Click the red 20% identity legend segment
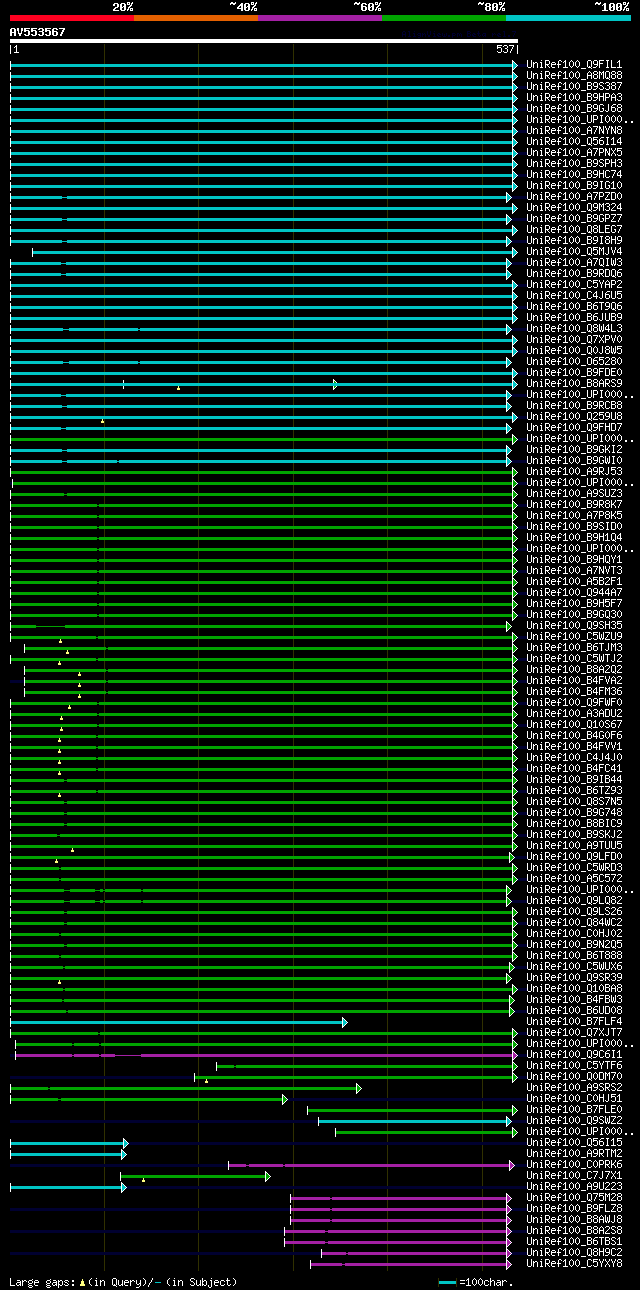 [72, 18]
